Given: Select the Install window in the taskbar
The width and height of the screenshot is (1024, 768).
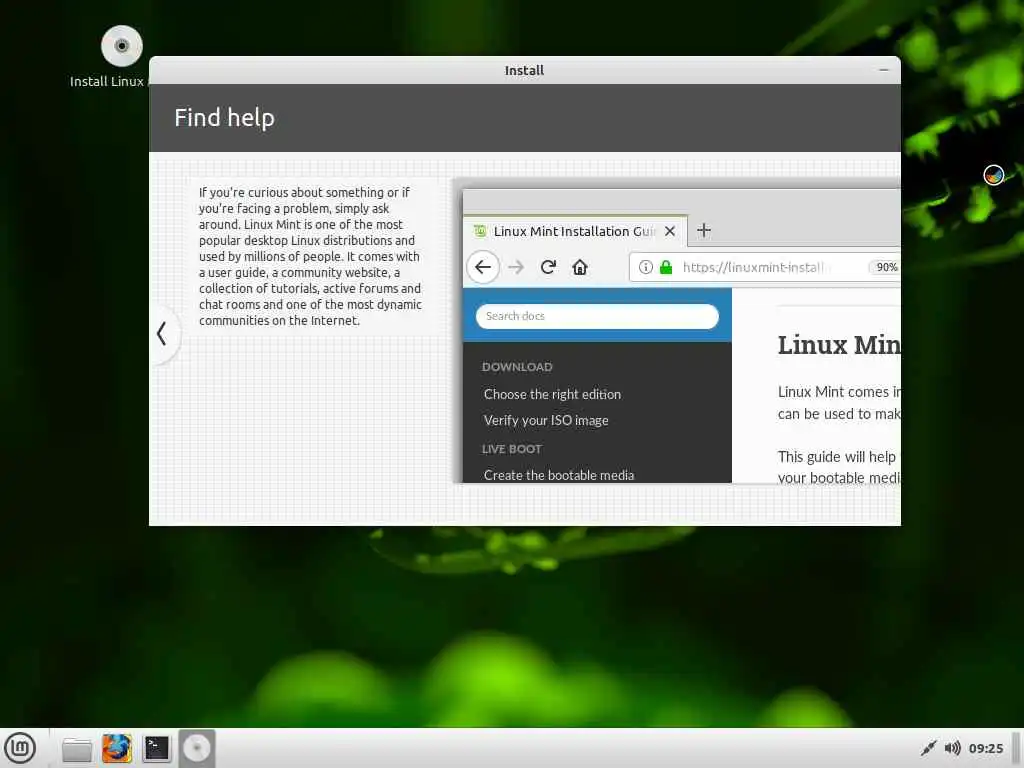Looking at the screenshot, I should point(197,748).
